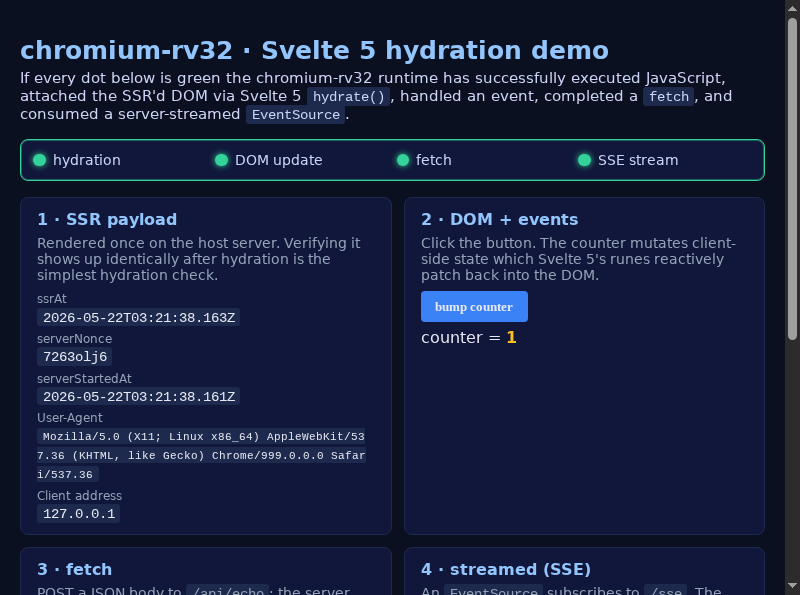Image resolution: width=800 pixels, height=595 pixels.
Task: Click the serverNonce value 7263olj6
Action: [x=74, y=357]
